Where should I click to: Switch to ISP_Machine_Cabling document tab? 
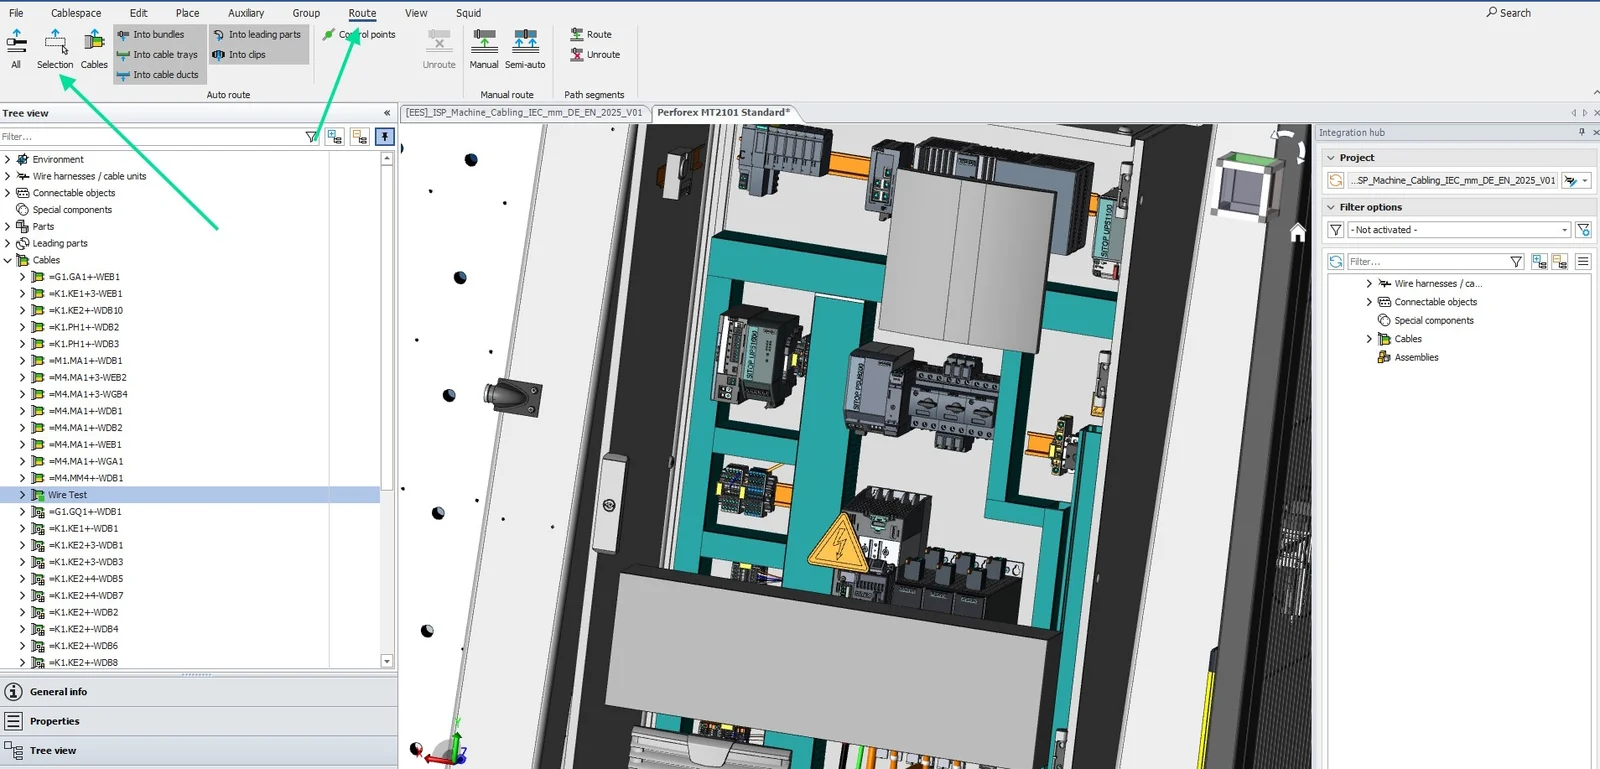pos(524,113)
